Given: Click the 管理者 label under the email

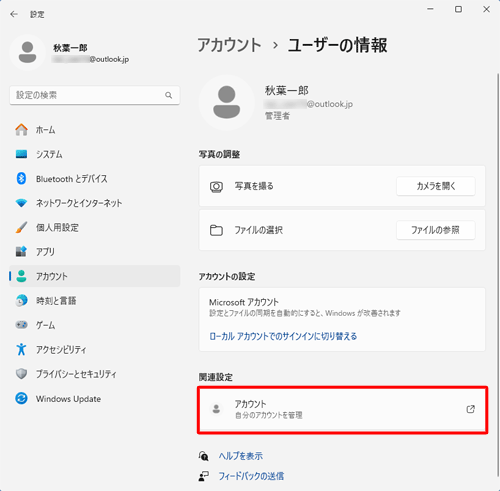Looking at the screenshot, I should pyautogui.click(x=277, y=116).
